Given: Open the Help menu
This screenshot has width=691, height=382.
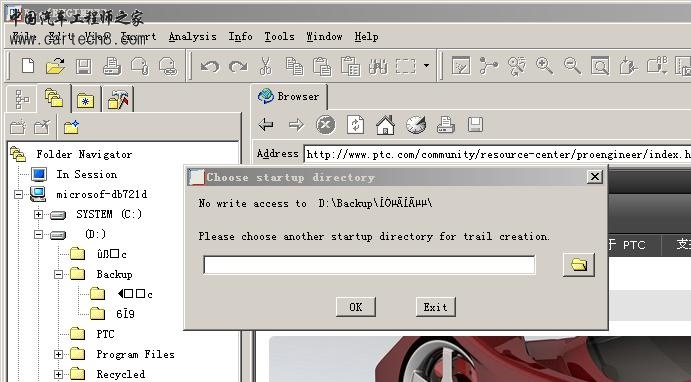Looking at the screenshot, I should point(366,37).
